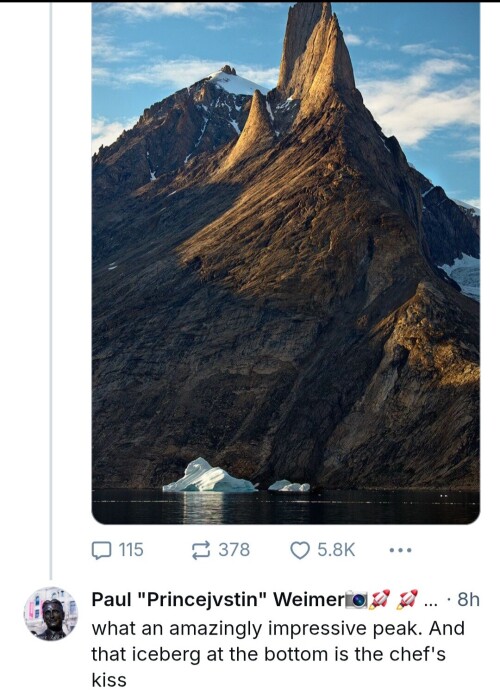Click the 378 reposts count
The image size is (500, 700).
(234, 550)
